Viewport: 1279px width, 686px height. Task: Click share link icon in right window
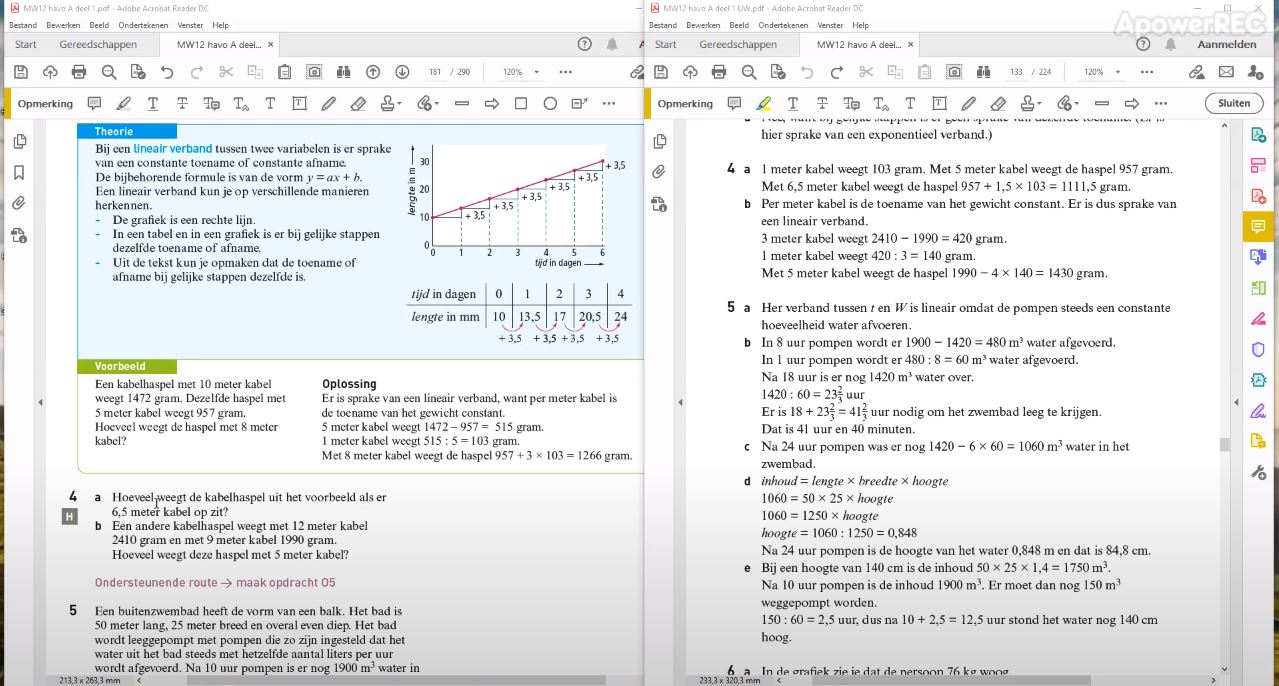coord(1196,72)
